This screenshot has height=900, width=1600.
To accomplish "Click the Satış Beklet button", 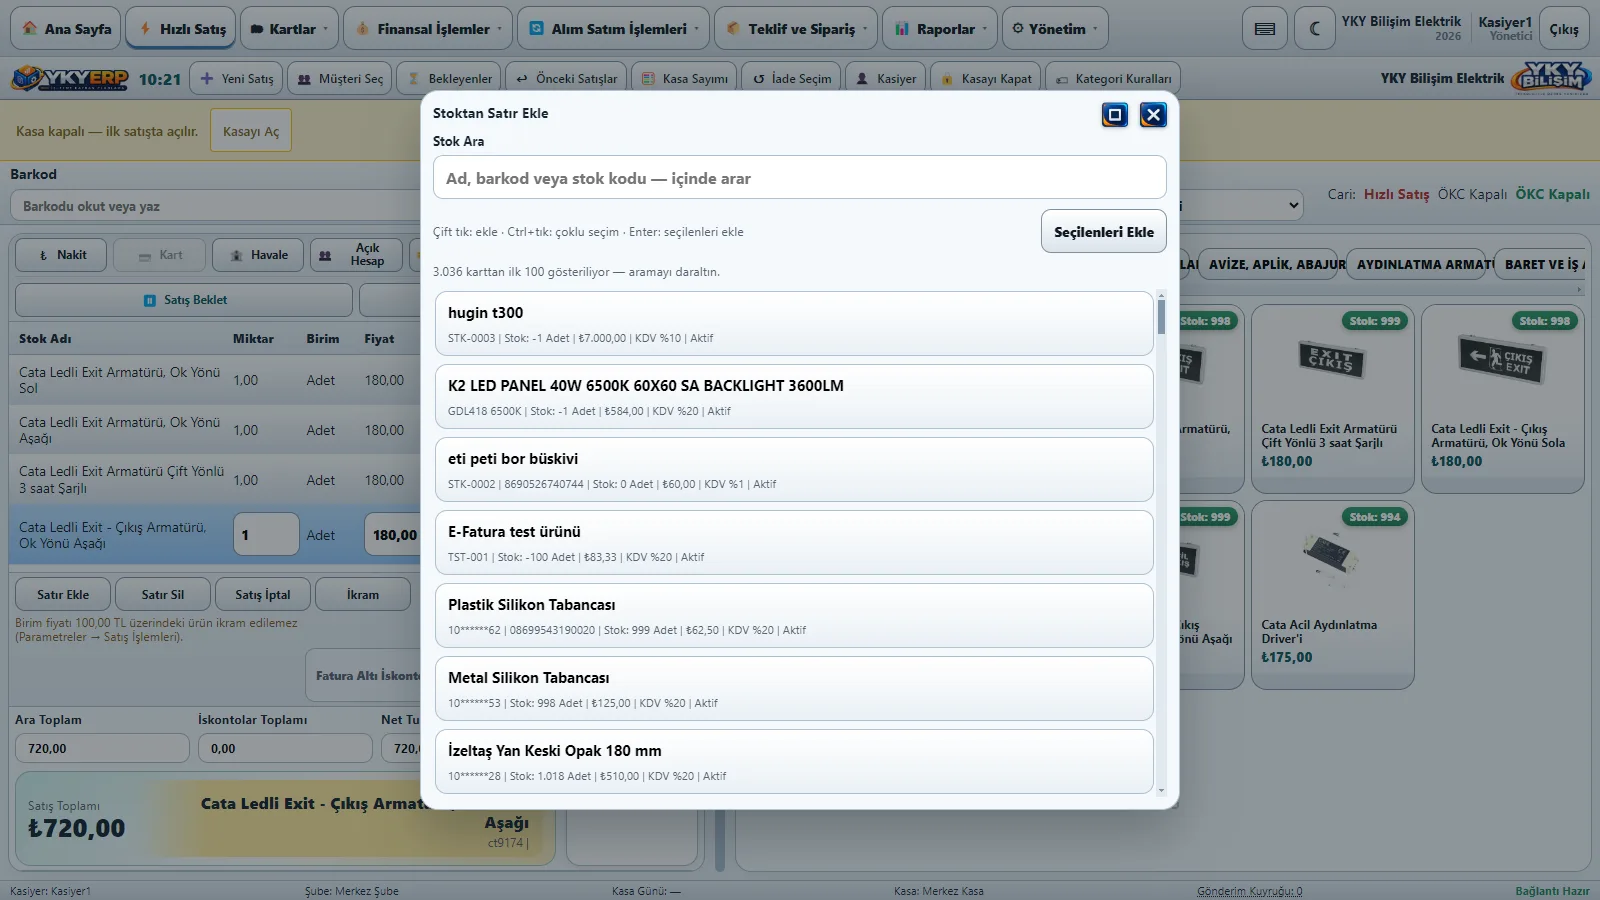I will click(184, 300).
